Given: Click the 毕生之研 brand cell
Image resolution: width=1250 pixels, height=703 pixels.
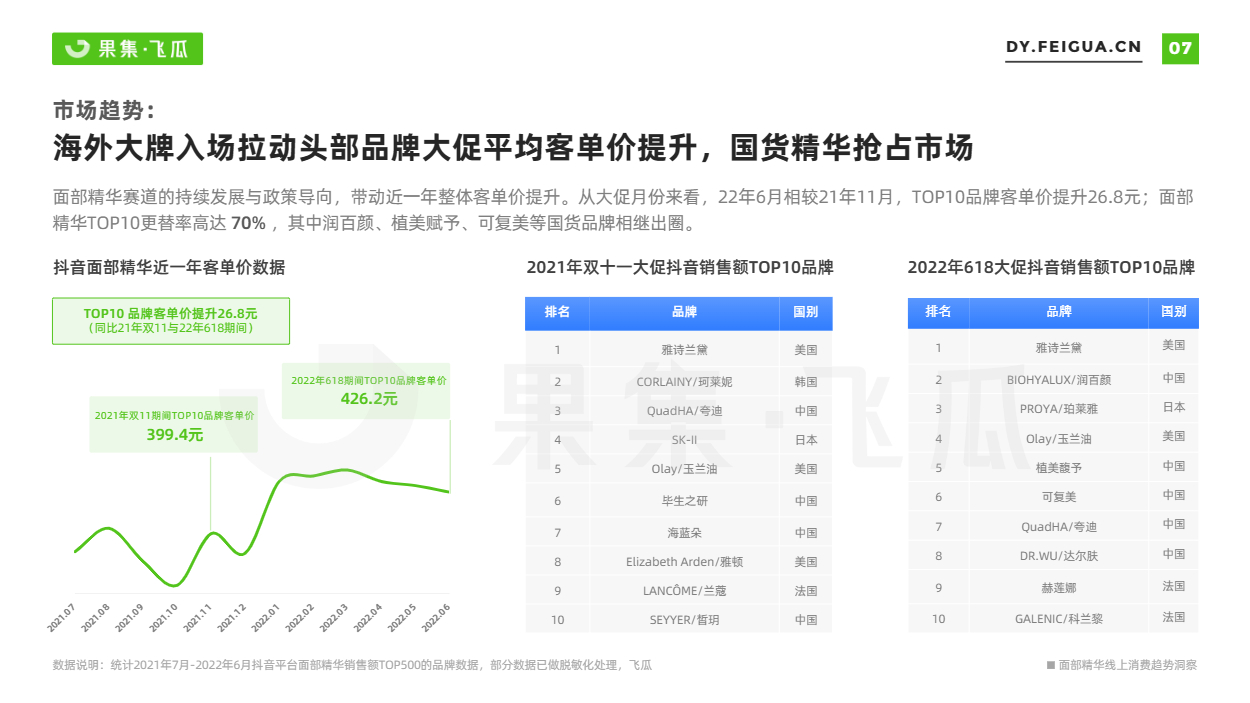Looking at the screenshot, I should pos(684,501).
